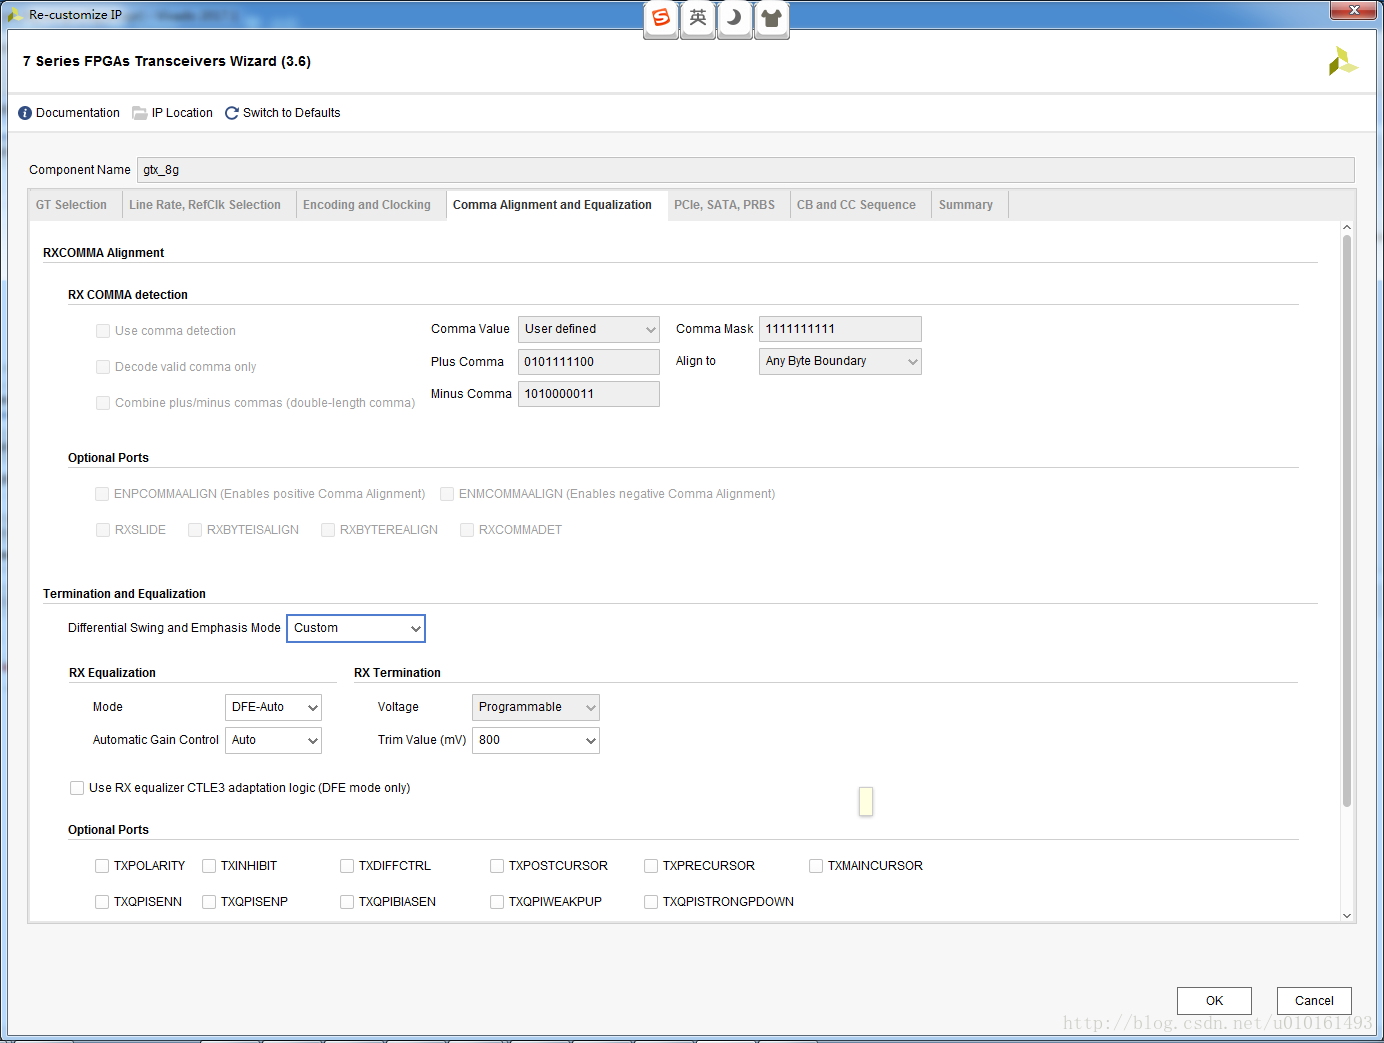Check the TXINHIBIT optional port
Screen dimensions: 1384x1043
coord(209,866)
